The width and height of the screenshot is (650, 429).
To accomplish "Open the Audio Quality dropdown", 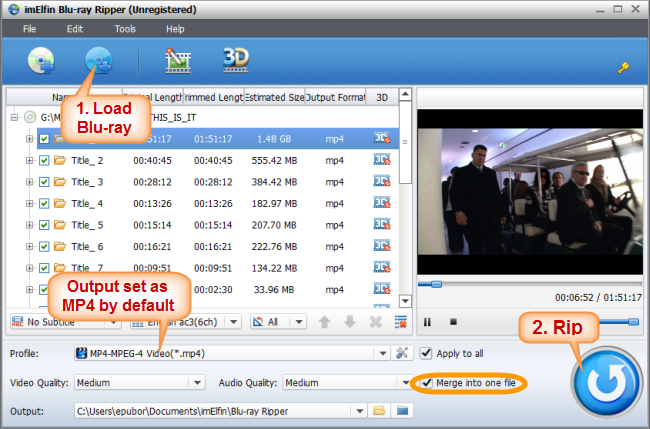I will (406, 383).
